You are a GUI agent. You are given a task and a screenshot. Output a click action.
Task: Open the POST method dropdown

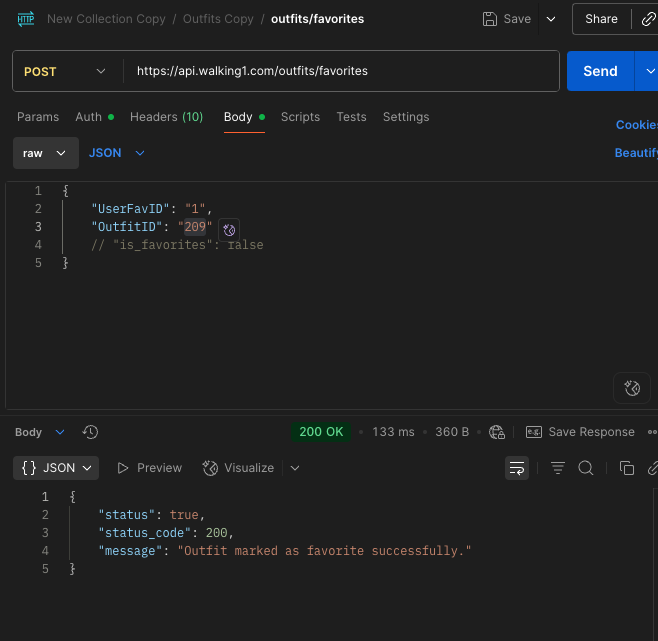point(67,71)
